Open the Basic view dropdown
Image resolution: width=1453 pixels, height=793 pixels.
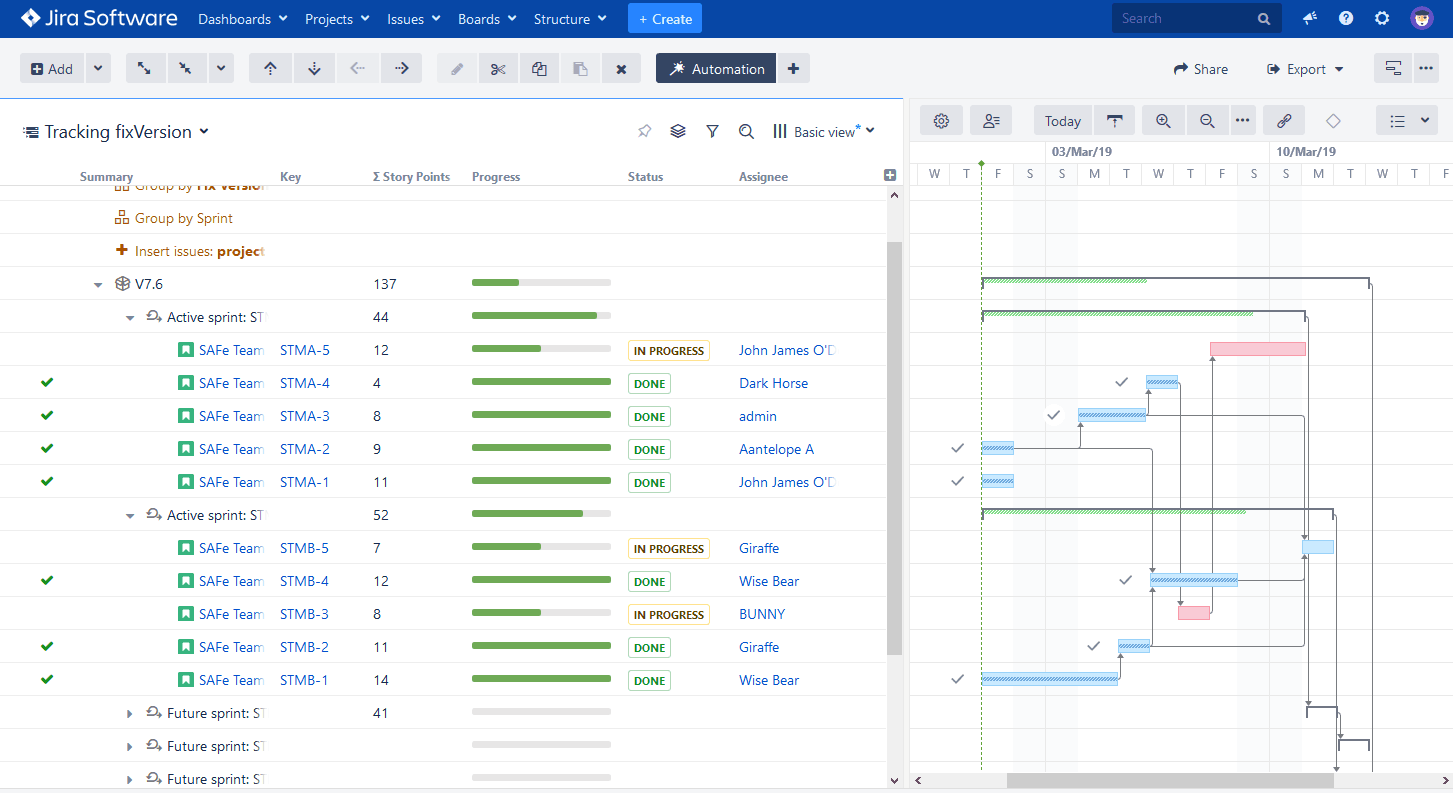824,132
